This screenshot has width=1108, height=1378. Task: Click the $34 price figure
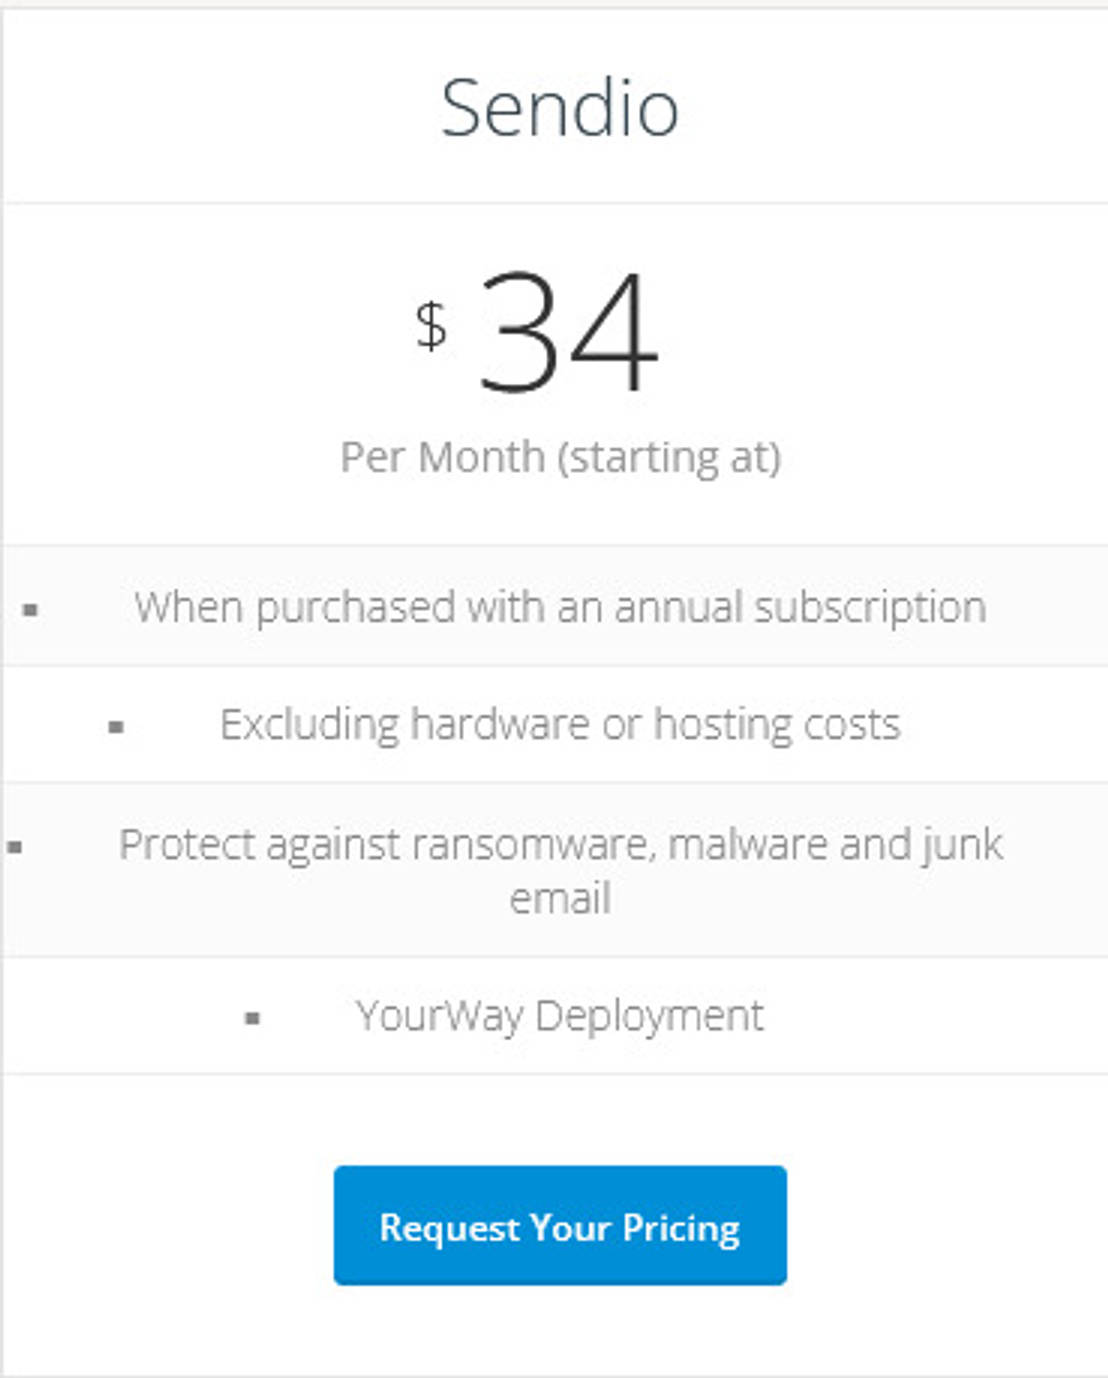coord(565,334)
